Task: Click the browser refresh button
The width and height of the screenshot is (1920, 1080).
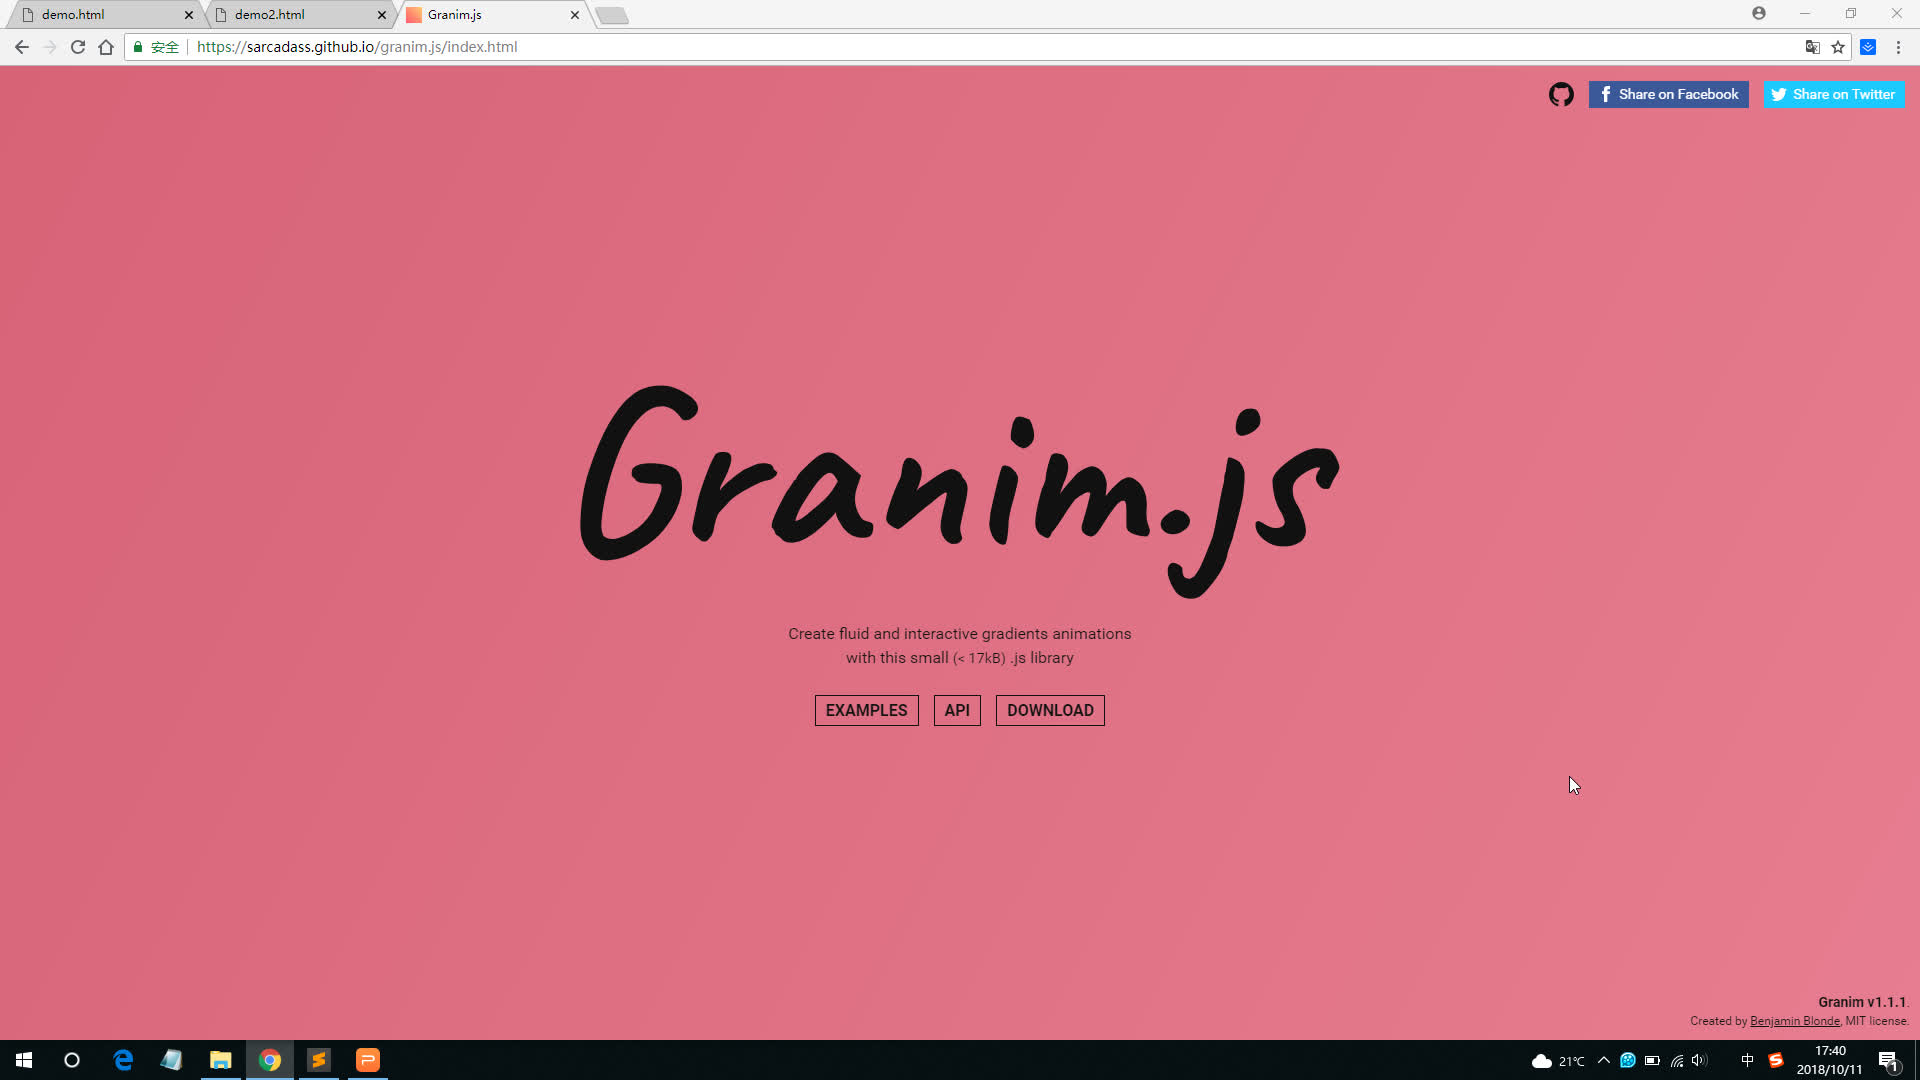Action: pyautogui.click(x=78, y=47)
